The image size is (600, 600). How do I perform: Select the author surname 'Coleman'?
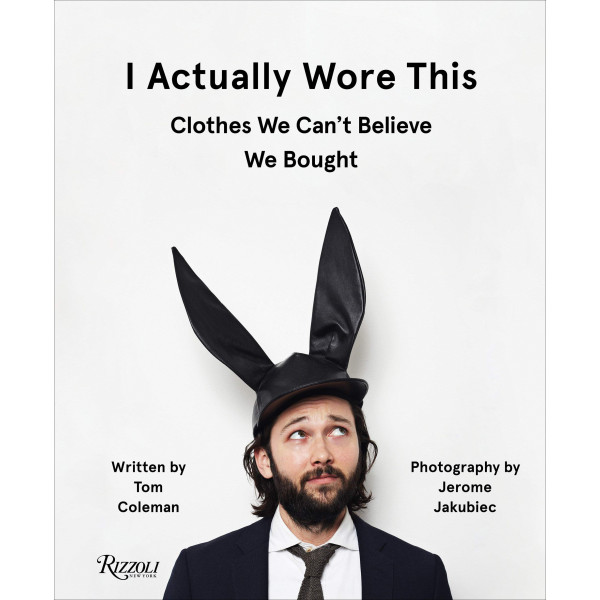[148, 507]
